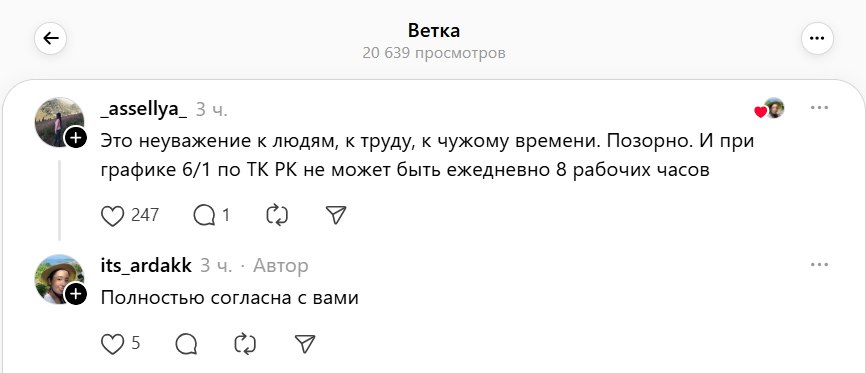866x373 pixels.
Task: Open more options for its_ardakk reply
Action: click(819, 265)
